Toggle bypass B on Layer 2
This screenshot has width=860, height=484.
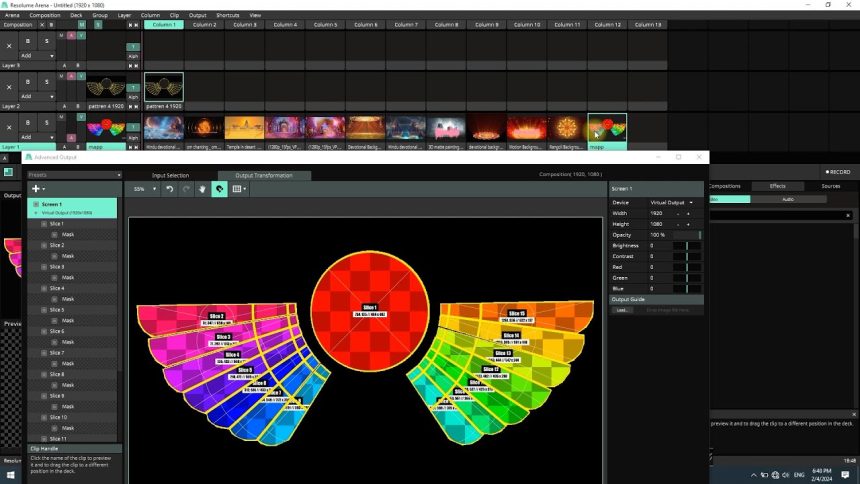tap(28, 82)
